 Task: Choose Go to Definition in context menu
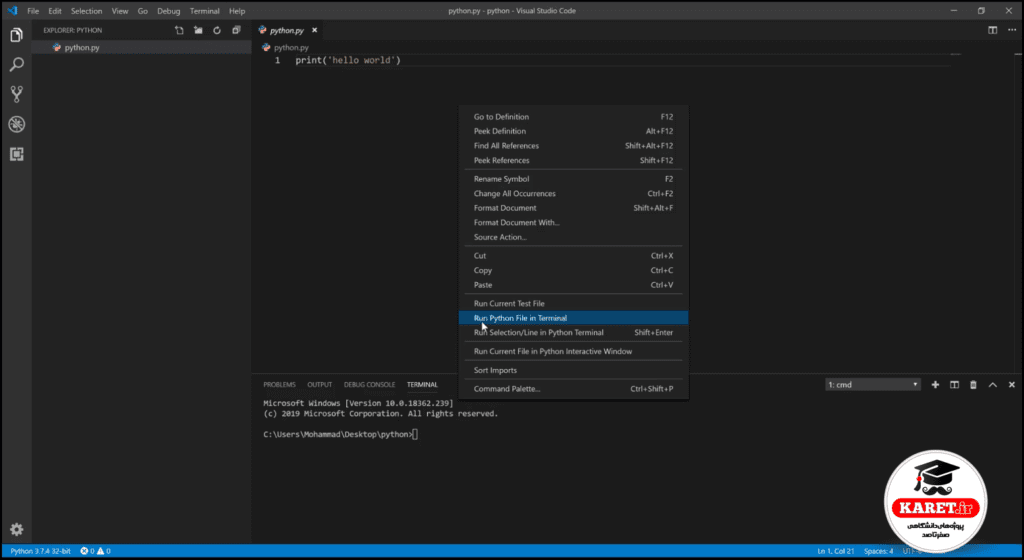573,117
